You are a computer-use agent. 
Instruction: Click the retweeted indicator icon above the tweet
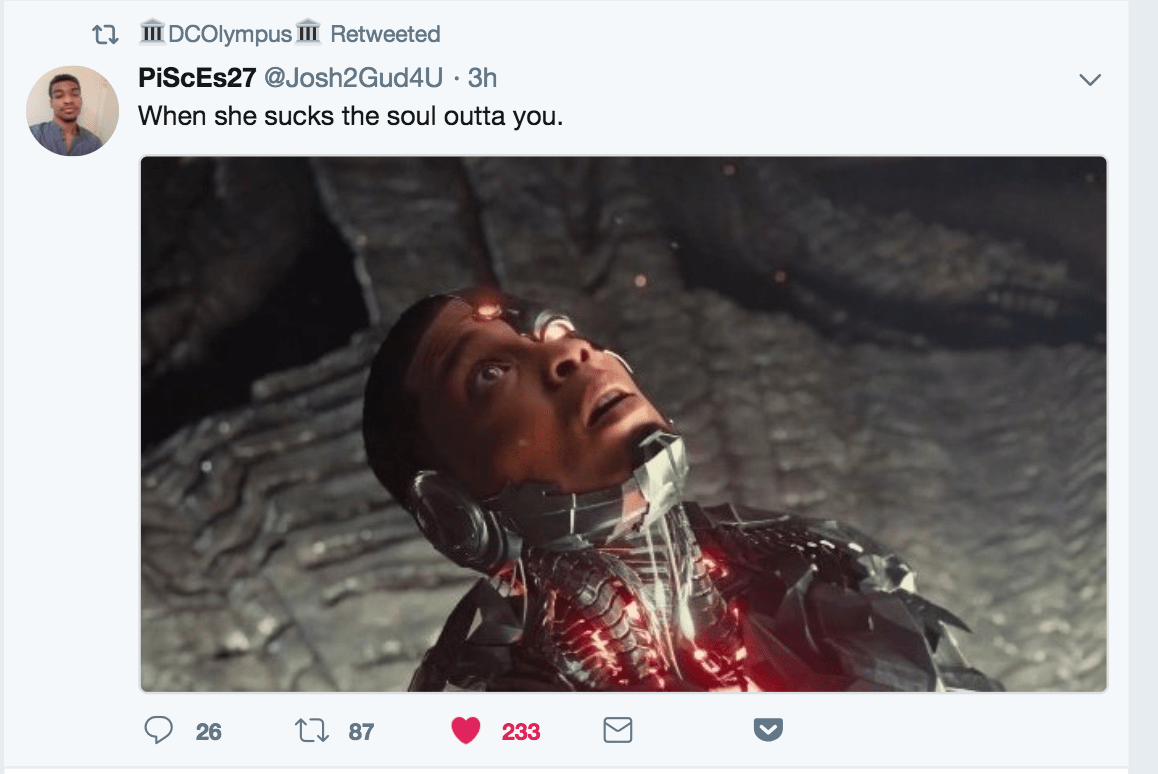(x=105, y=35)
